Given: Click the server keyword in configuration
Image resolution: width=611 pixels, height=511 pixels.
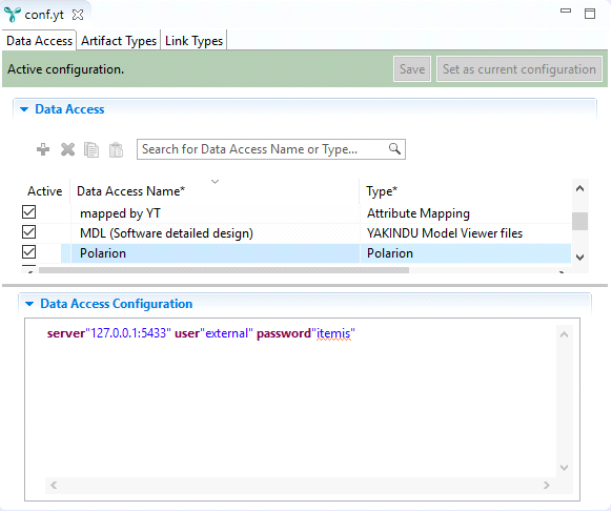Looking at the screenshot, I should click(x=66, y=334).
